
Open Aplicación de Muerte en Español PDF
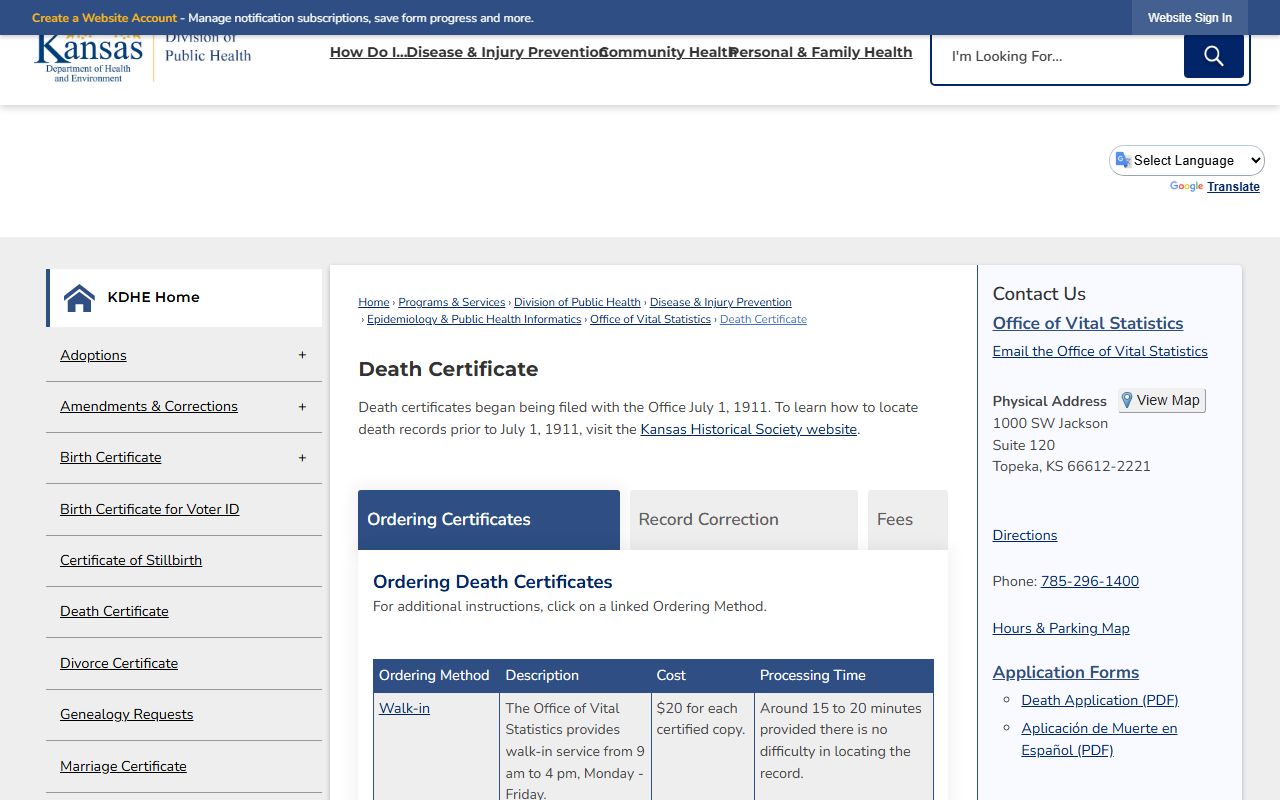point(1099,739)
